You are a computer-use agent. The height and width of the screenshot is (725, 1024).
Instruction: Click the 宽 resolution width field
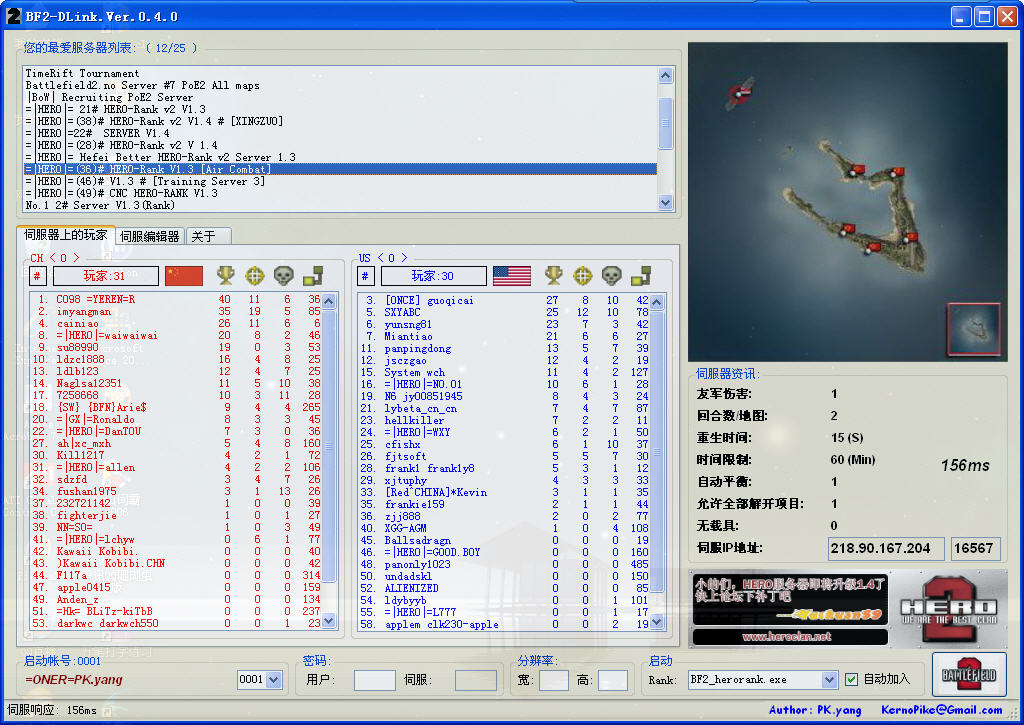[554, 680]
